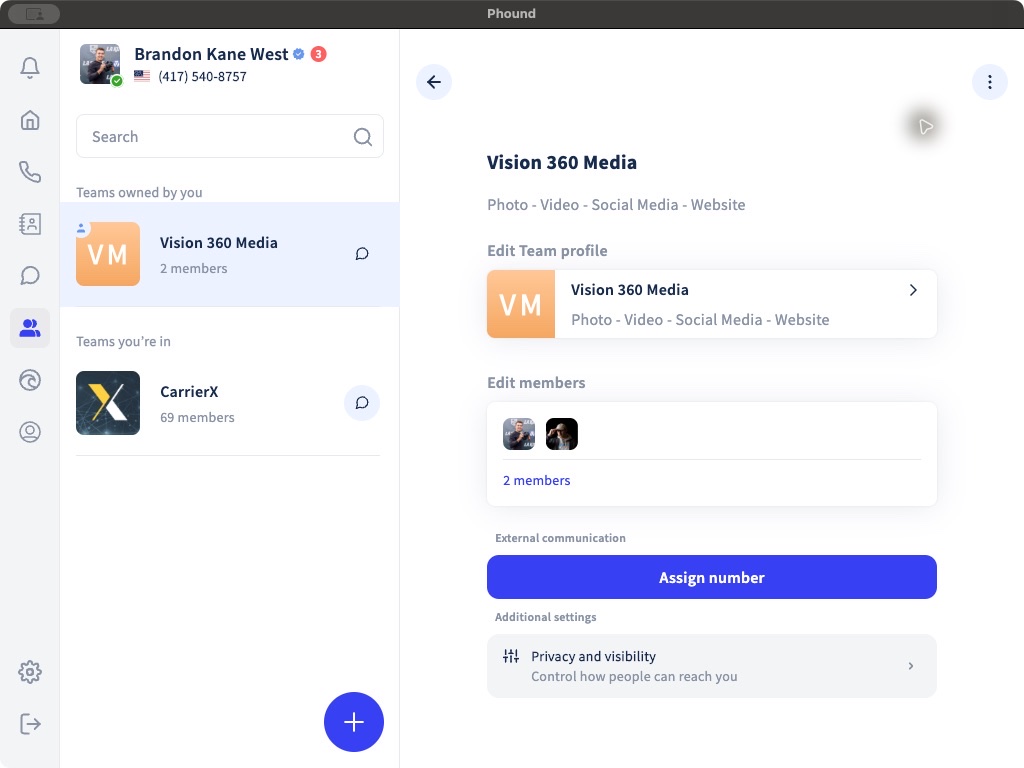Click 'Control how people can reach you' text
This screenshot has width=1024, height=768.
[634, 677]
